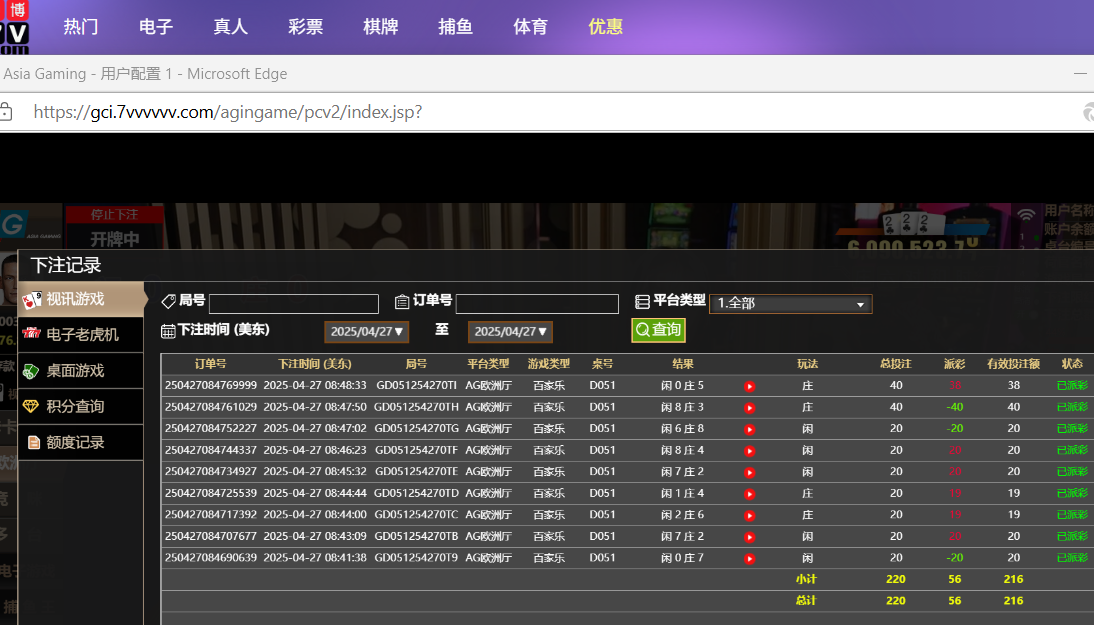Expand the end date picker after 至
Image resolution: width=1094 pixels, height=625 pixels.
(510, 332)
